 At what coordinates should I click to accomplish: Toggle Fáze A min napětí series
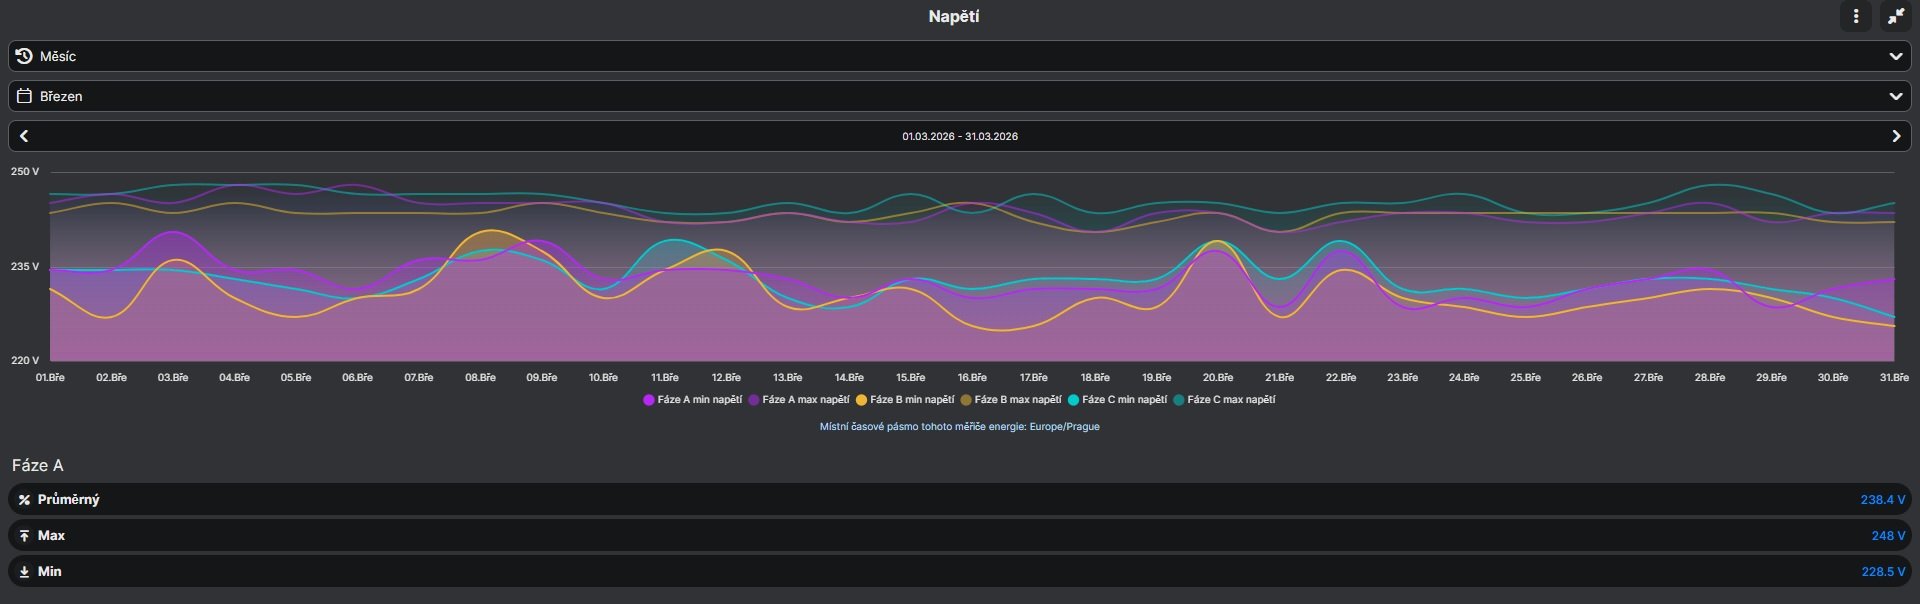click(x=693, y=400)
